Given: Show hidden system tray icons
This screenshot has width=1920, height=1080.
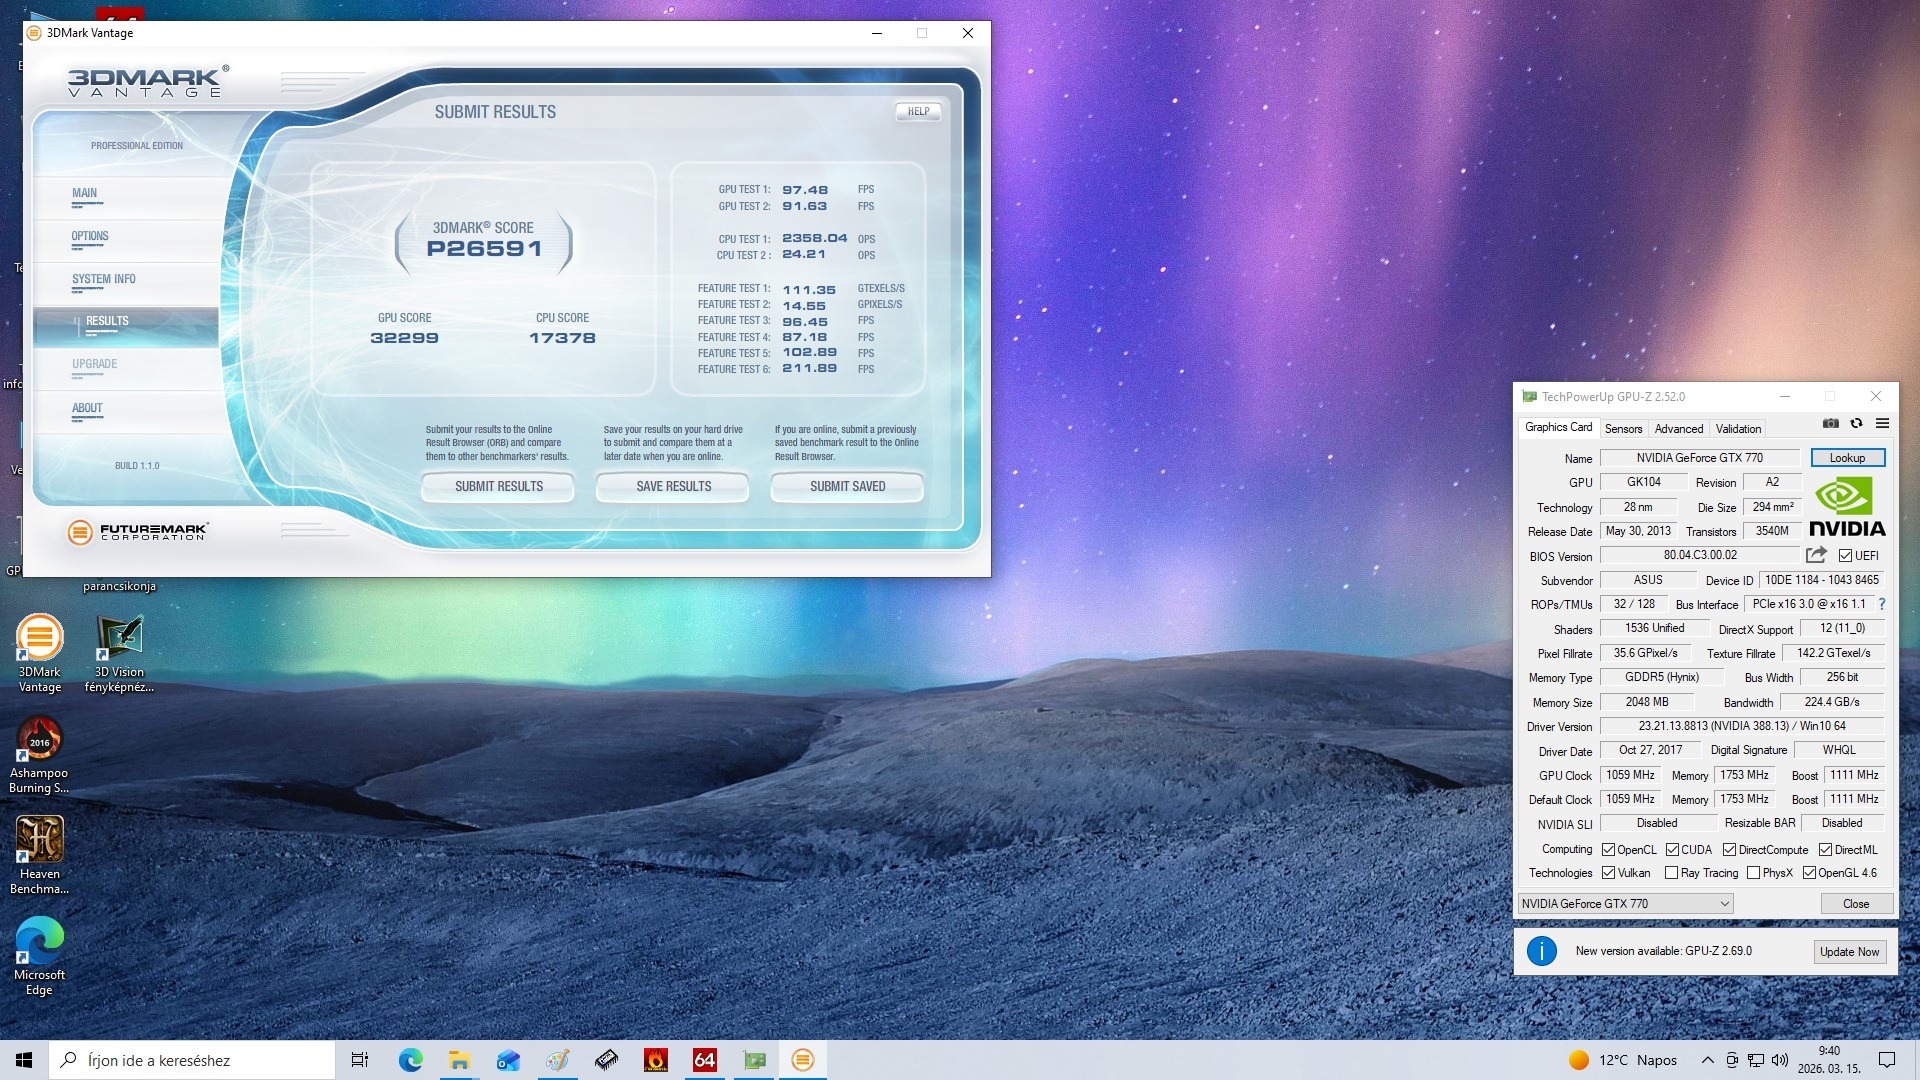Looking at the screenshot, I should pyautogui.click(x=1707, y=1060).
